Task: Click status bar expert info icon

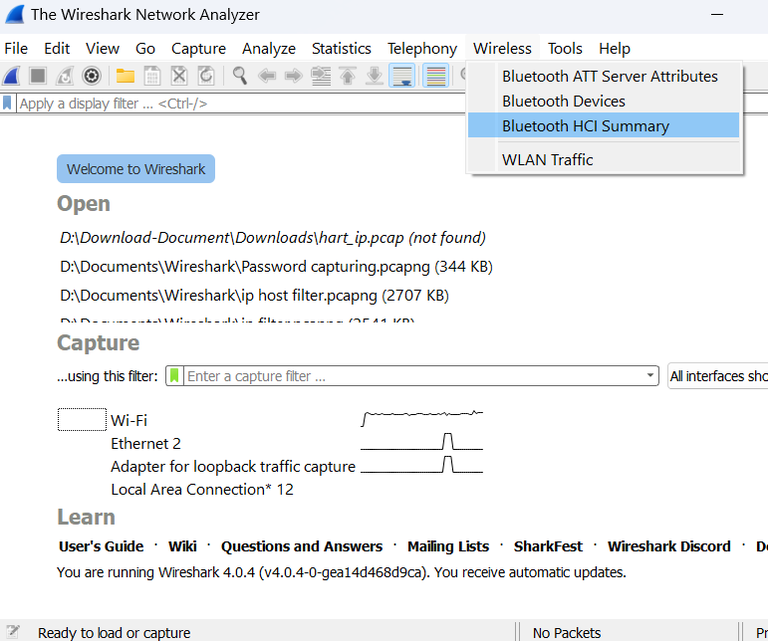Action: click(x=13, y=632)
